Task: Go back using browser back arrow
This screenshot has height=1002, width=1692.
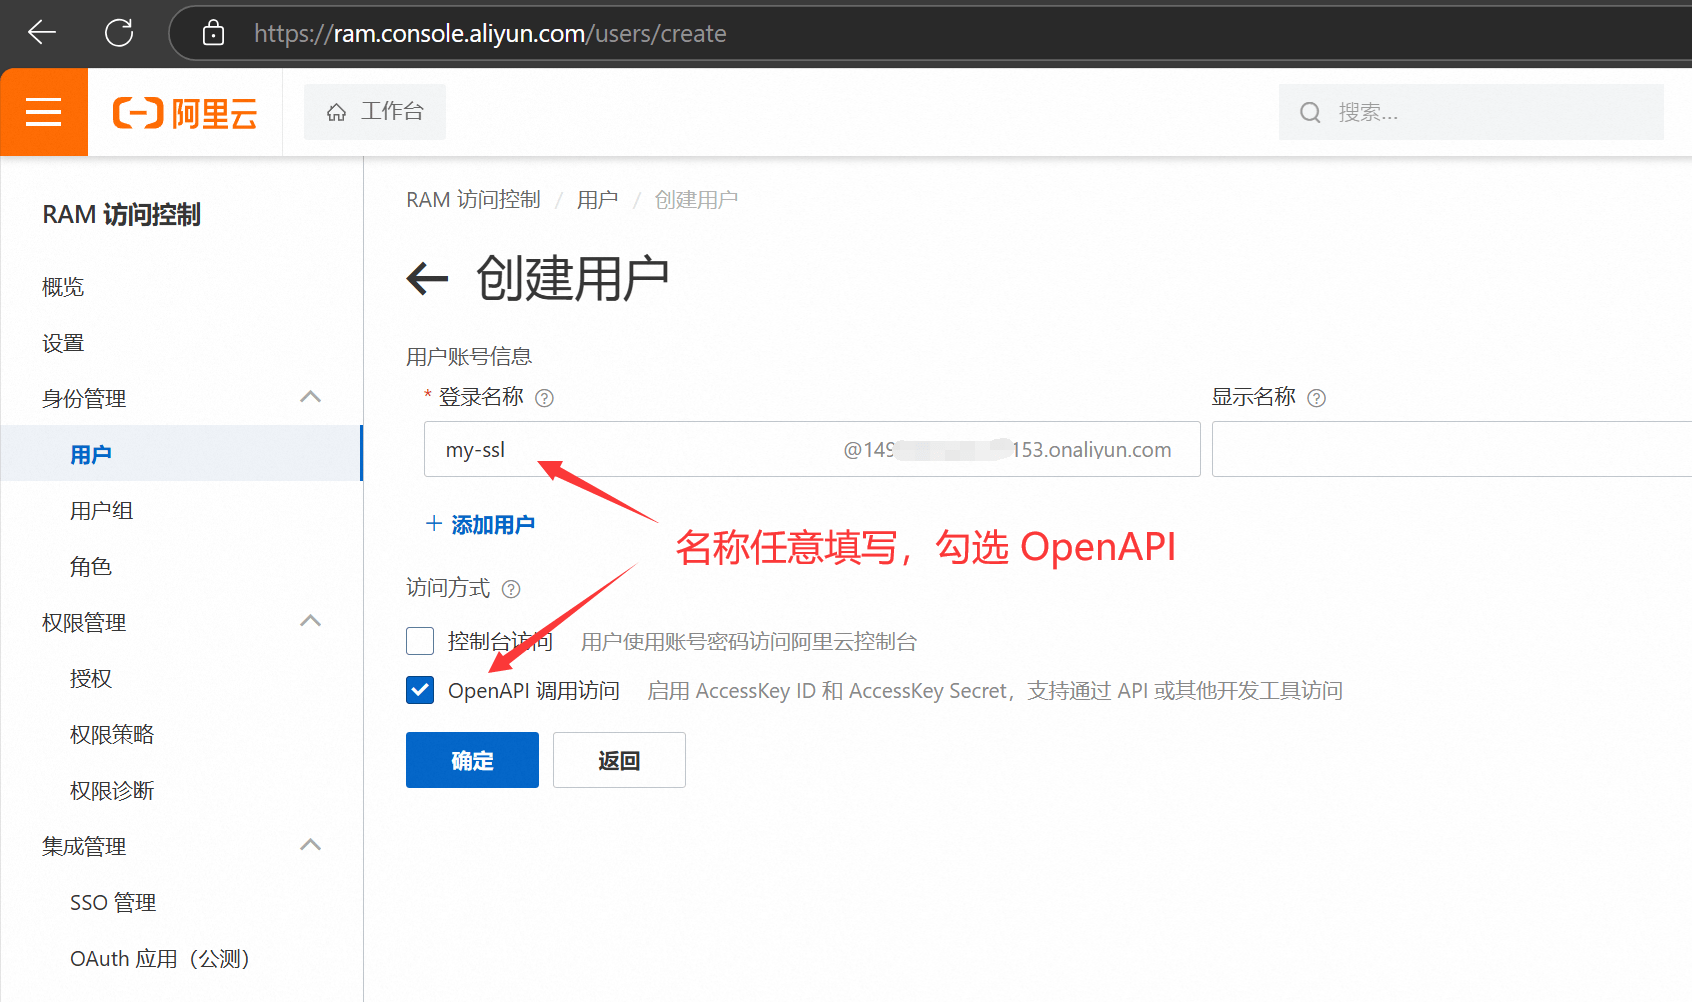Action: pyautogui.click(x=42, y=33)
